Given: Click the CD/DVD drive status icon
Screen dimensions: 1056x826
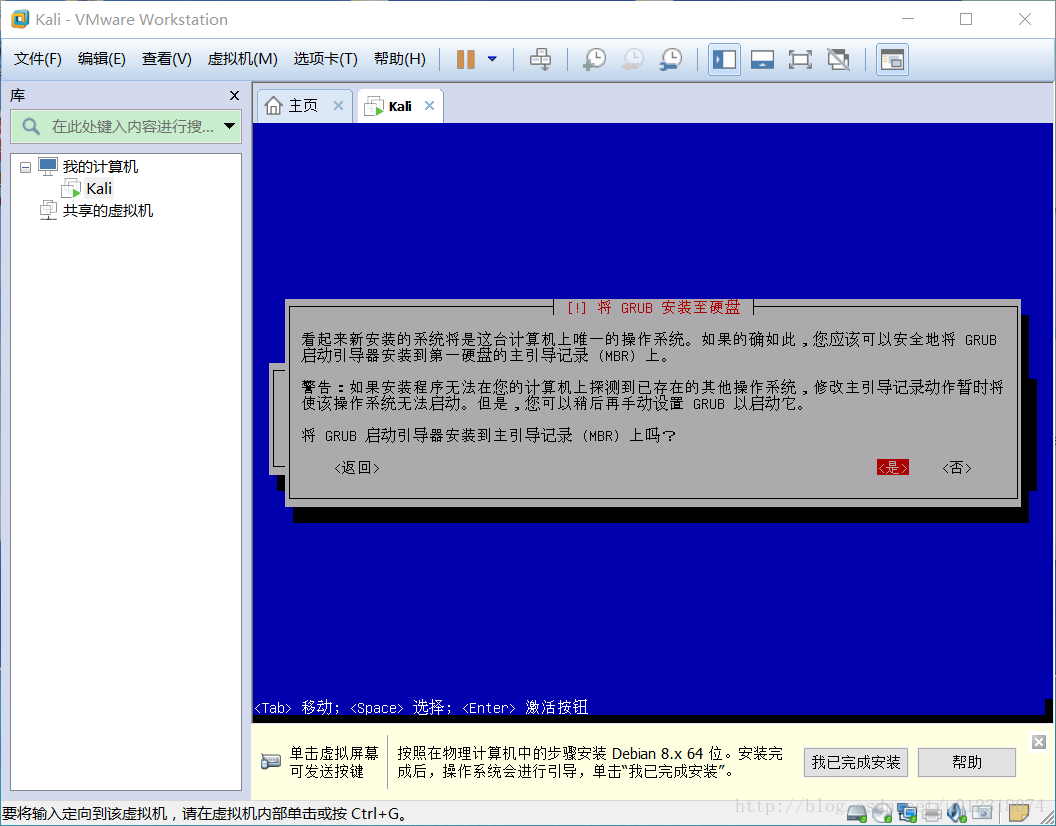Looking at the screenshot, I should click(x=882, y=814).
